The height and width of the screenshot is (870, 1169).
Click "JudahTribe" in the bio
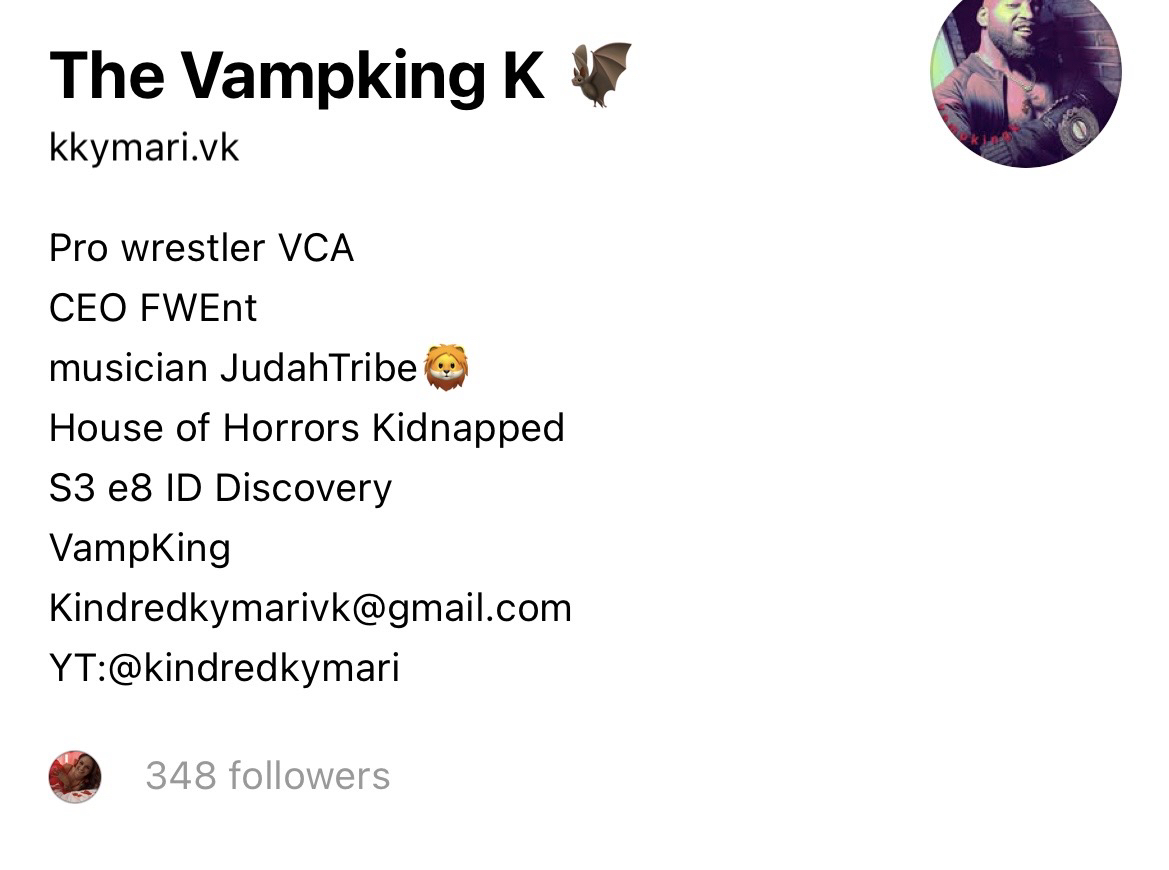click(x=318, y=368)
